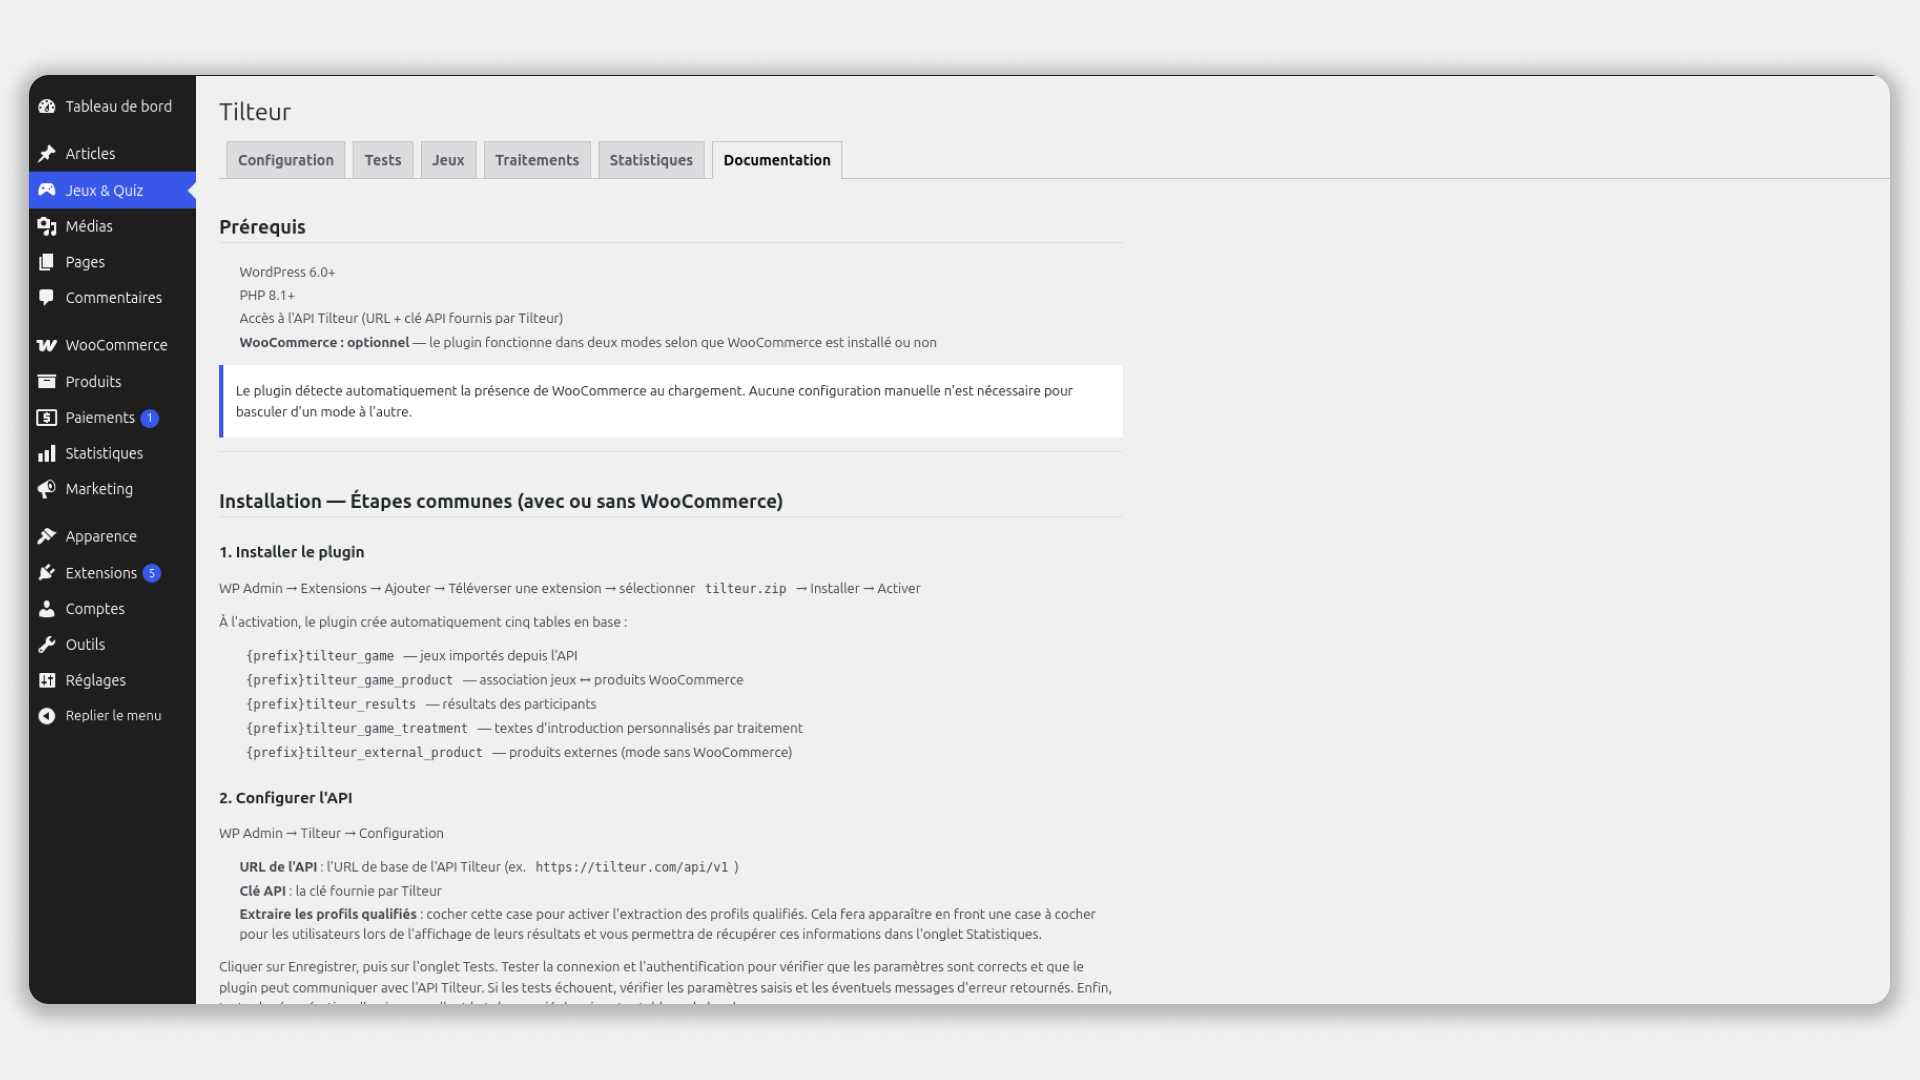Navigate to Pages in sidebar

click(x=85, y=262)
